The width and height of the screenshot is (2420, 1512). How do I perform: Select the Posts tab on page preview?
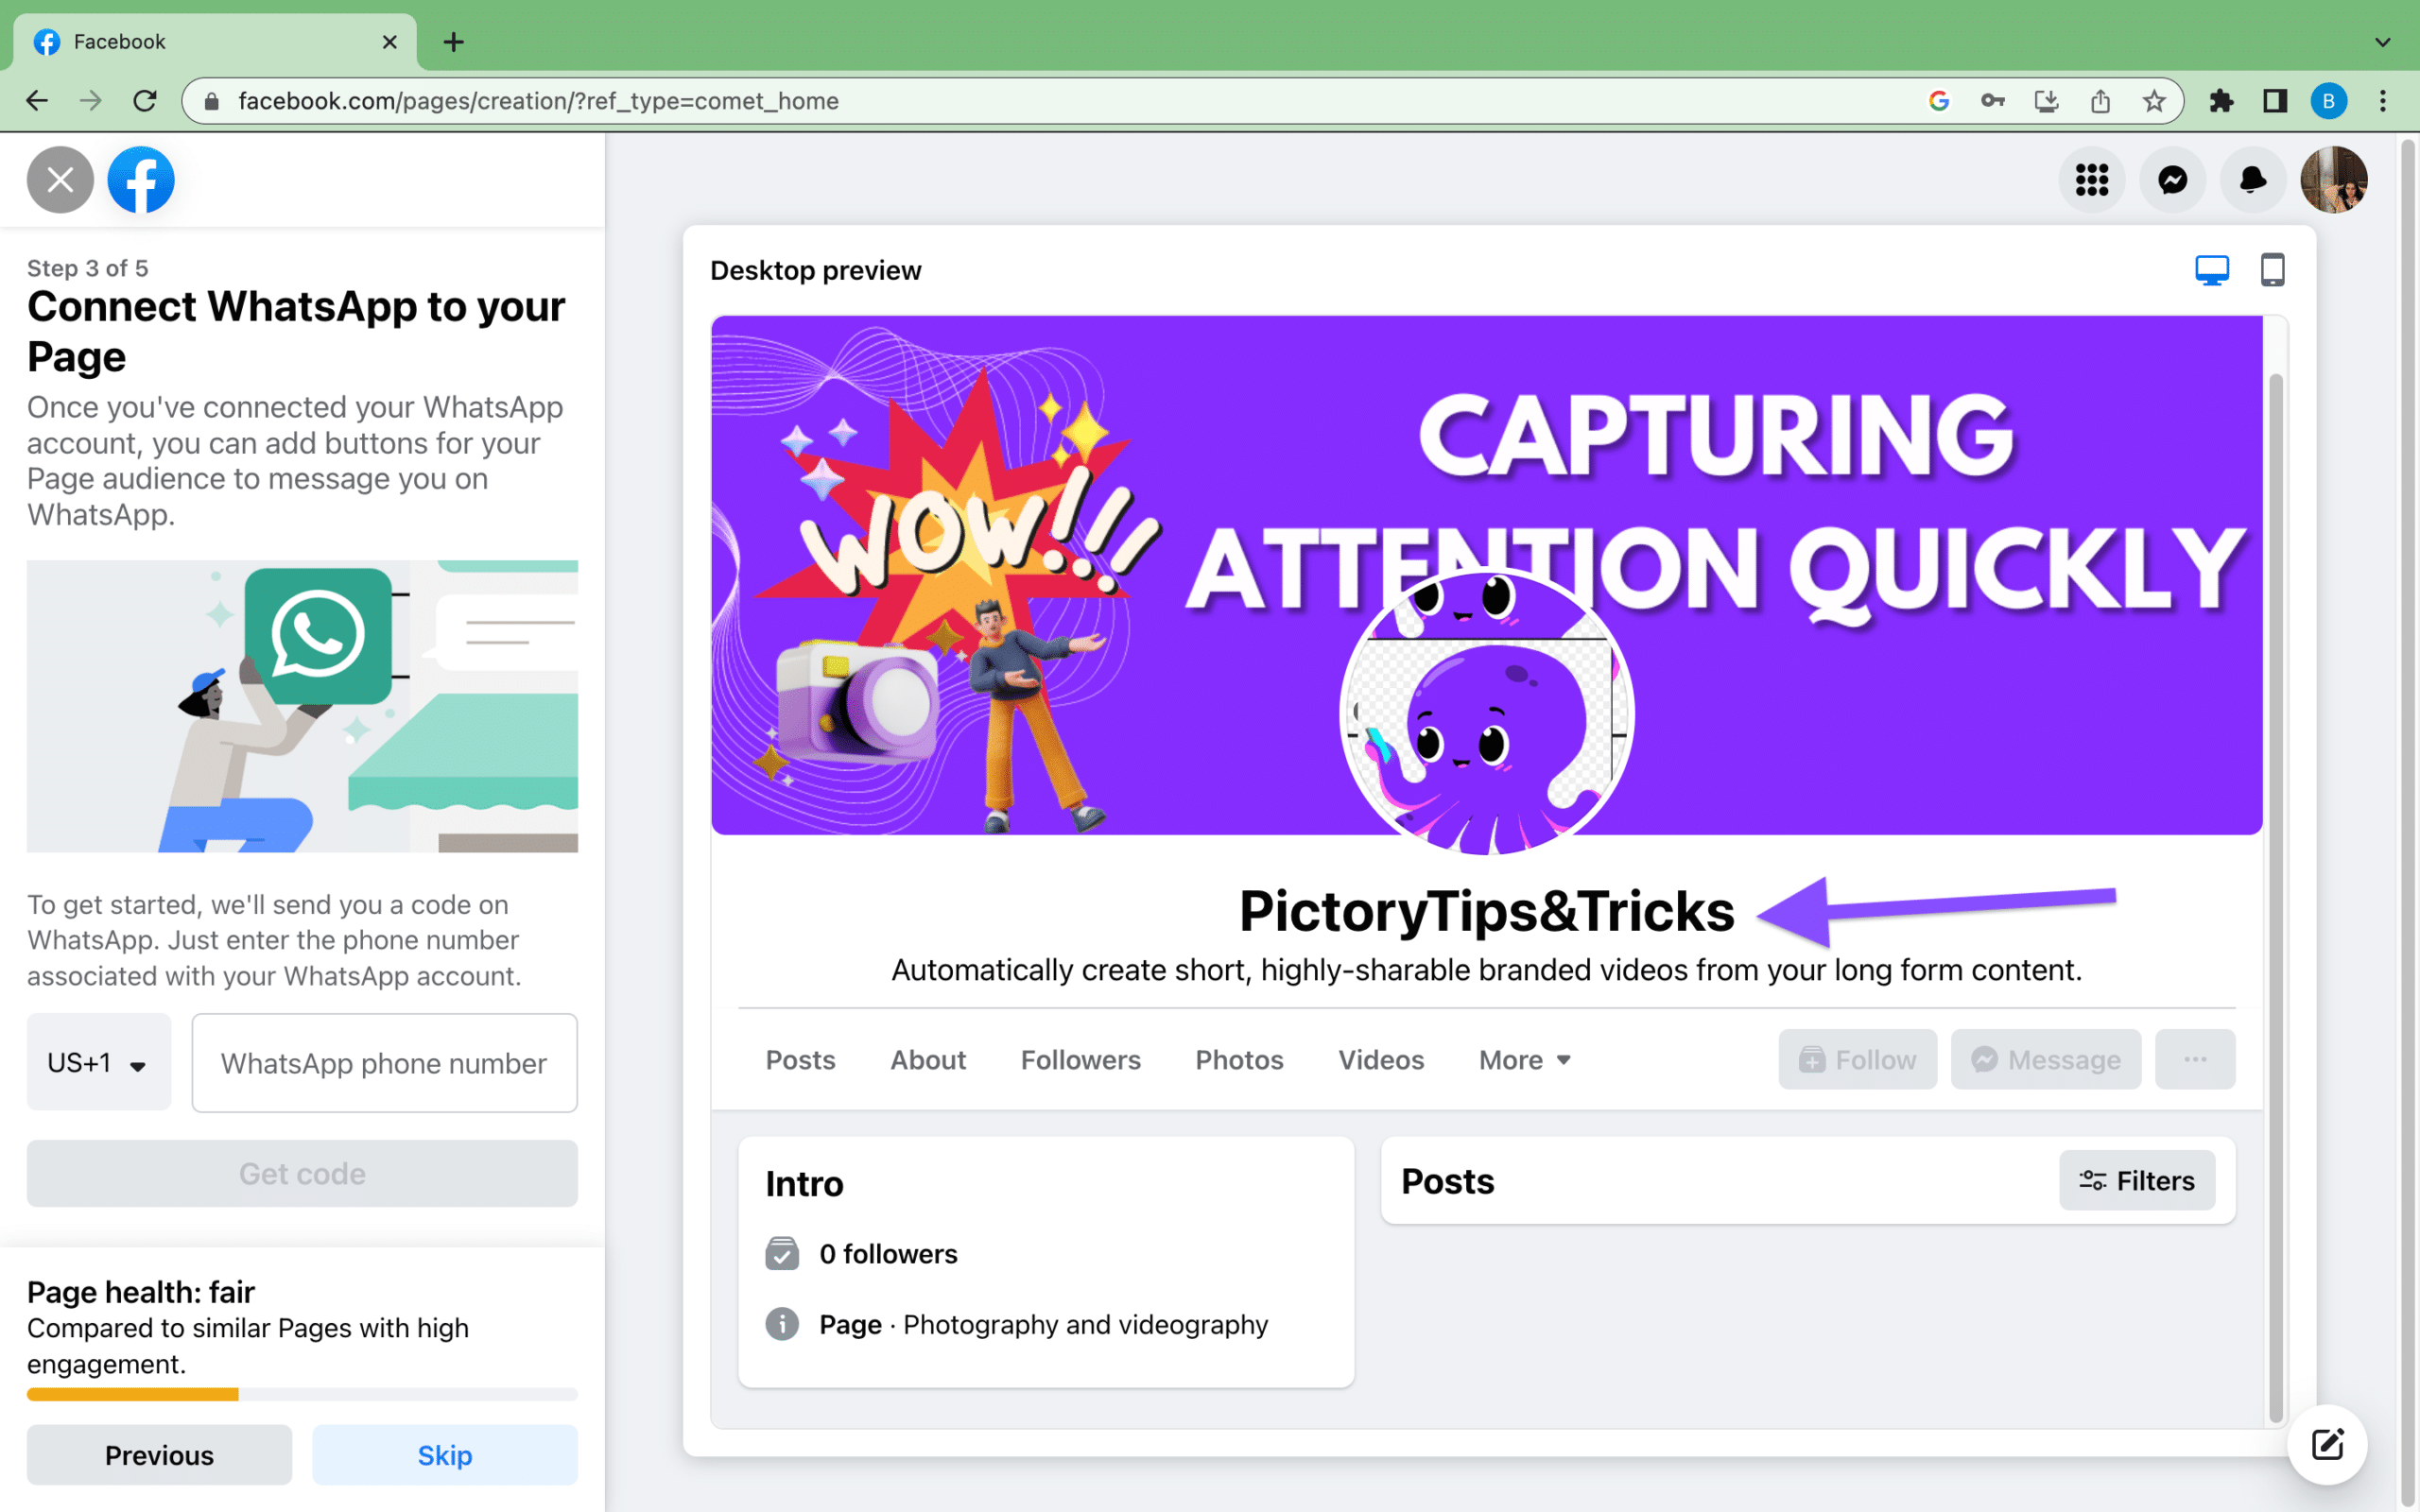click(x=800, y=1059)
